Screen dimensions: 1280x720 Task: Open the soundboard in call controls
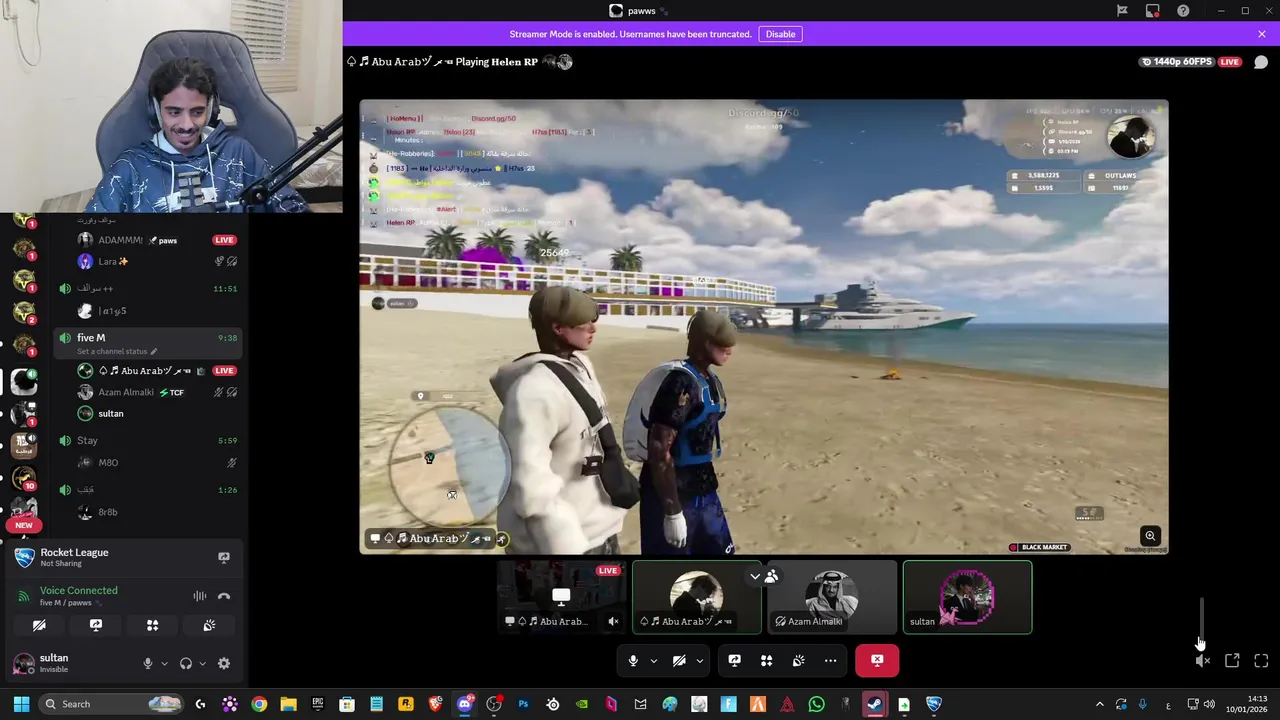[x=798, y=660]
